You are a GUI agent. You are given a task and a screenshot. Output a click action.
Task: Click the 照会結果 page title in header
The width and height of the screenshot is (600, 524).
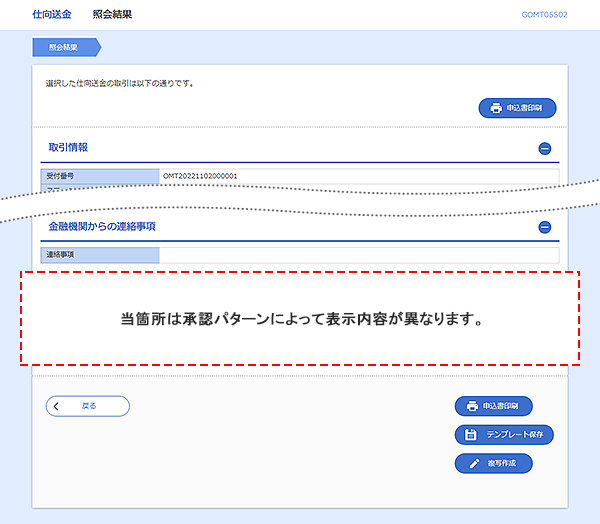pyautogui.click(x=112, y=15)
